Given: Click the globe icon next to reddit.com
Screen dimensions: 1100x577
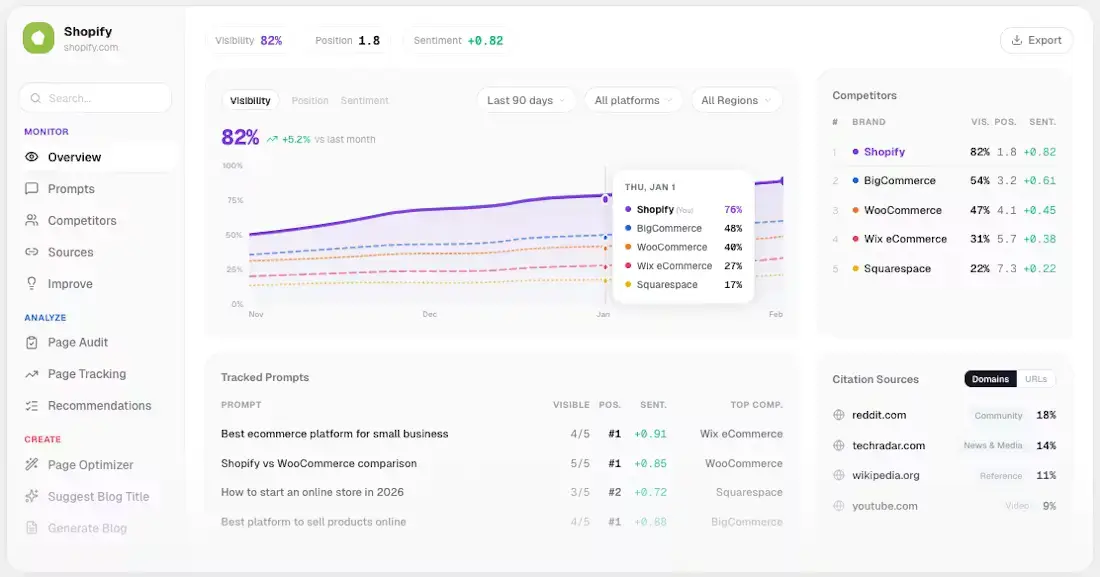Looking at the screenshot, I should coord(838,415).
